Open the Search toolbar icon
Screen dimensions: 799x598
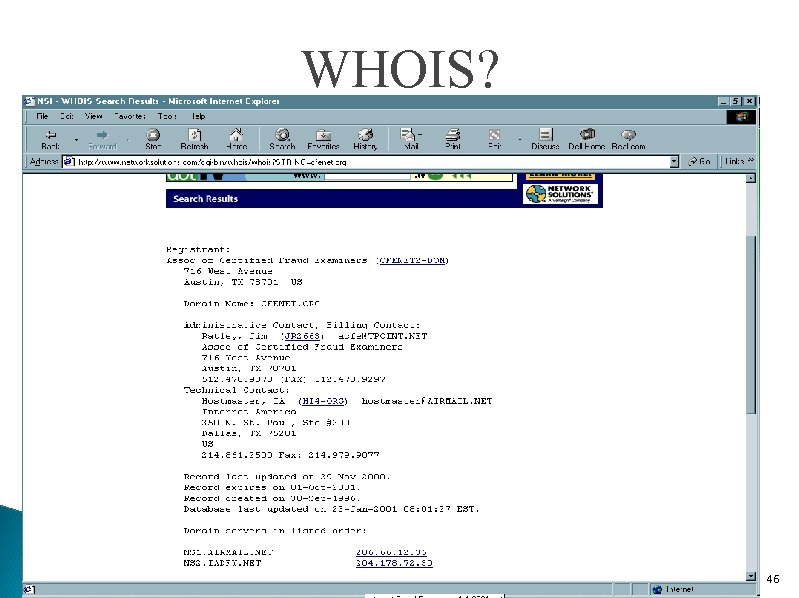[282, 139]
